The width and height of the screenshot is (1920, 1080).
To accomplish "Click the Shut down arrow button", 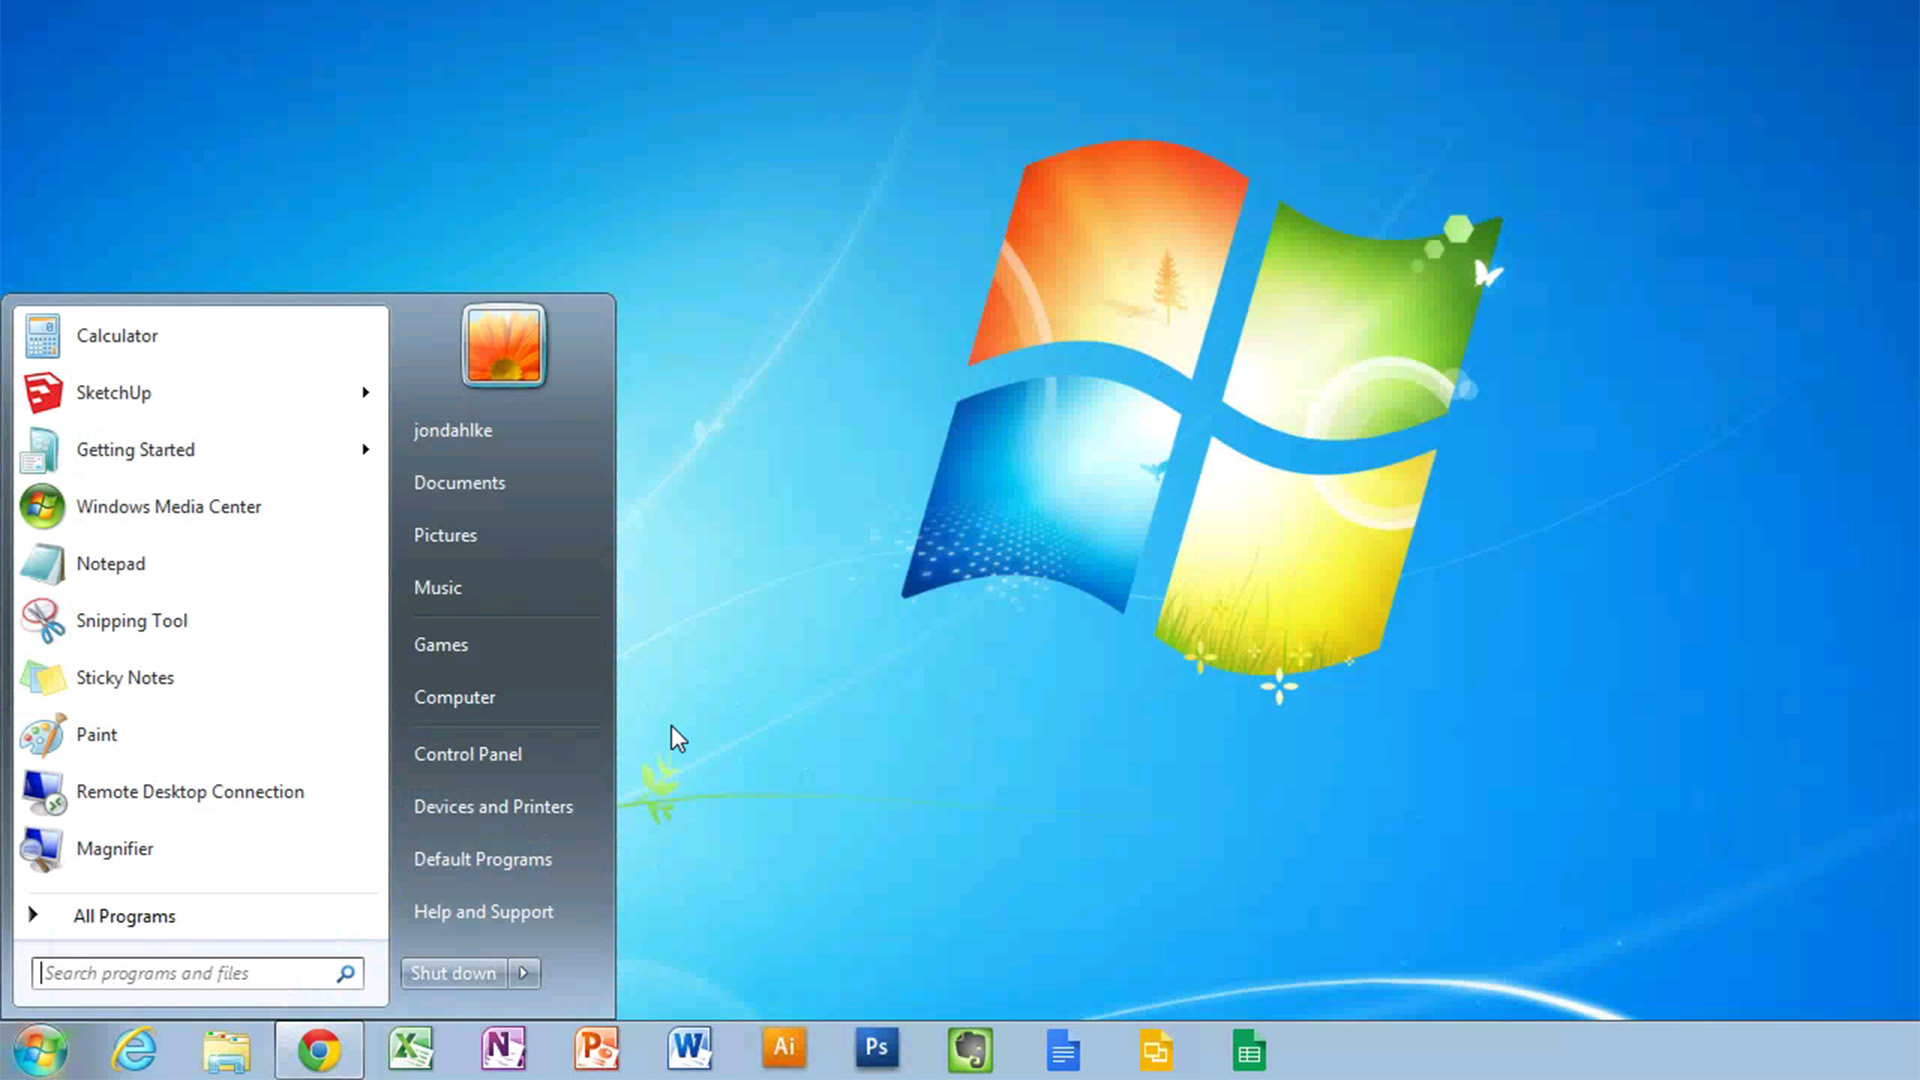I will point(522,972).
